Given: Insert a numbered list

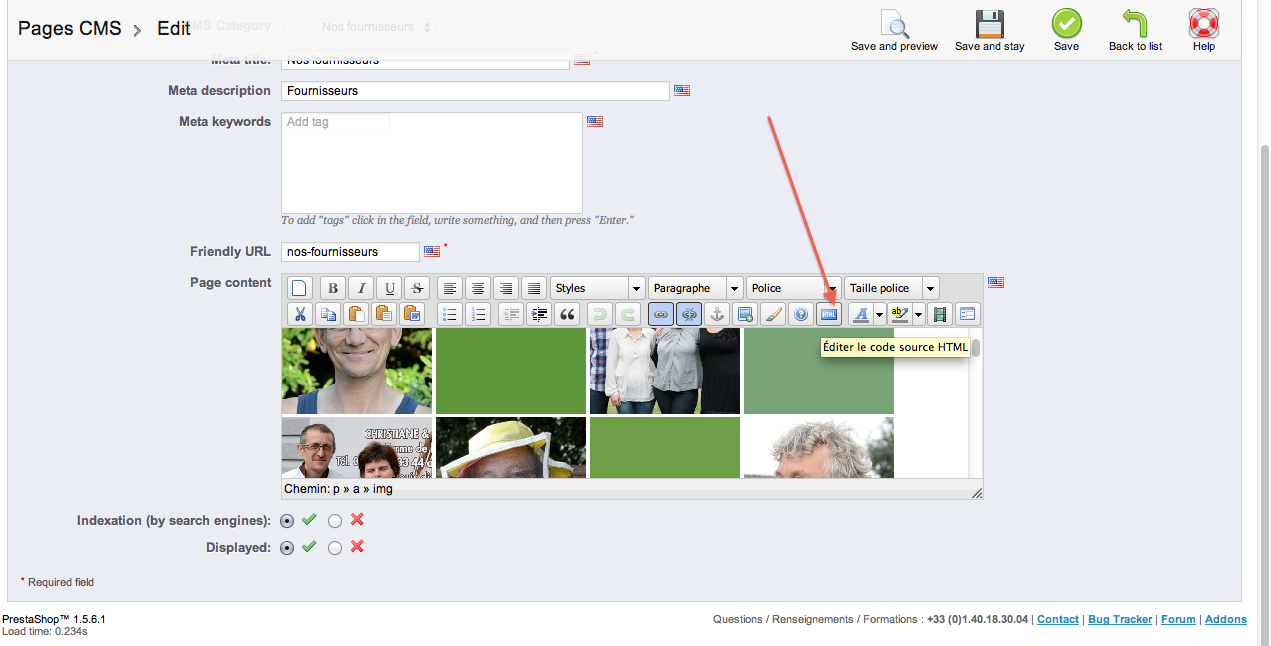Looking at the screenshot, I should click(x=478, y=314).
